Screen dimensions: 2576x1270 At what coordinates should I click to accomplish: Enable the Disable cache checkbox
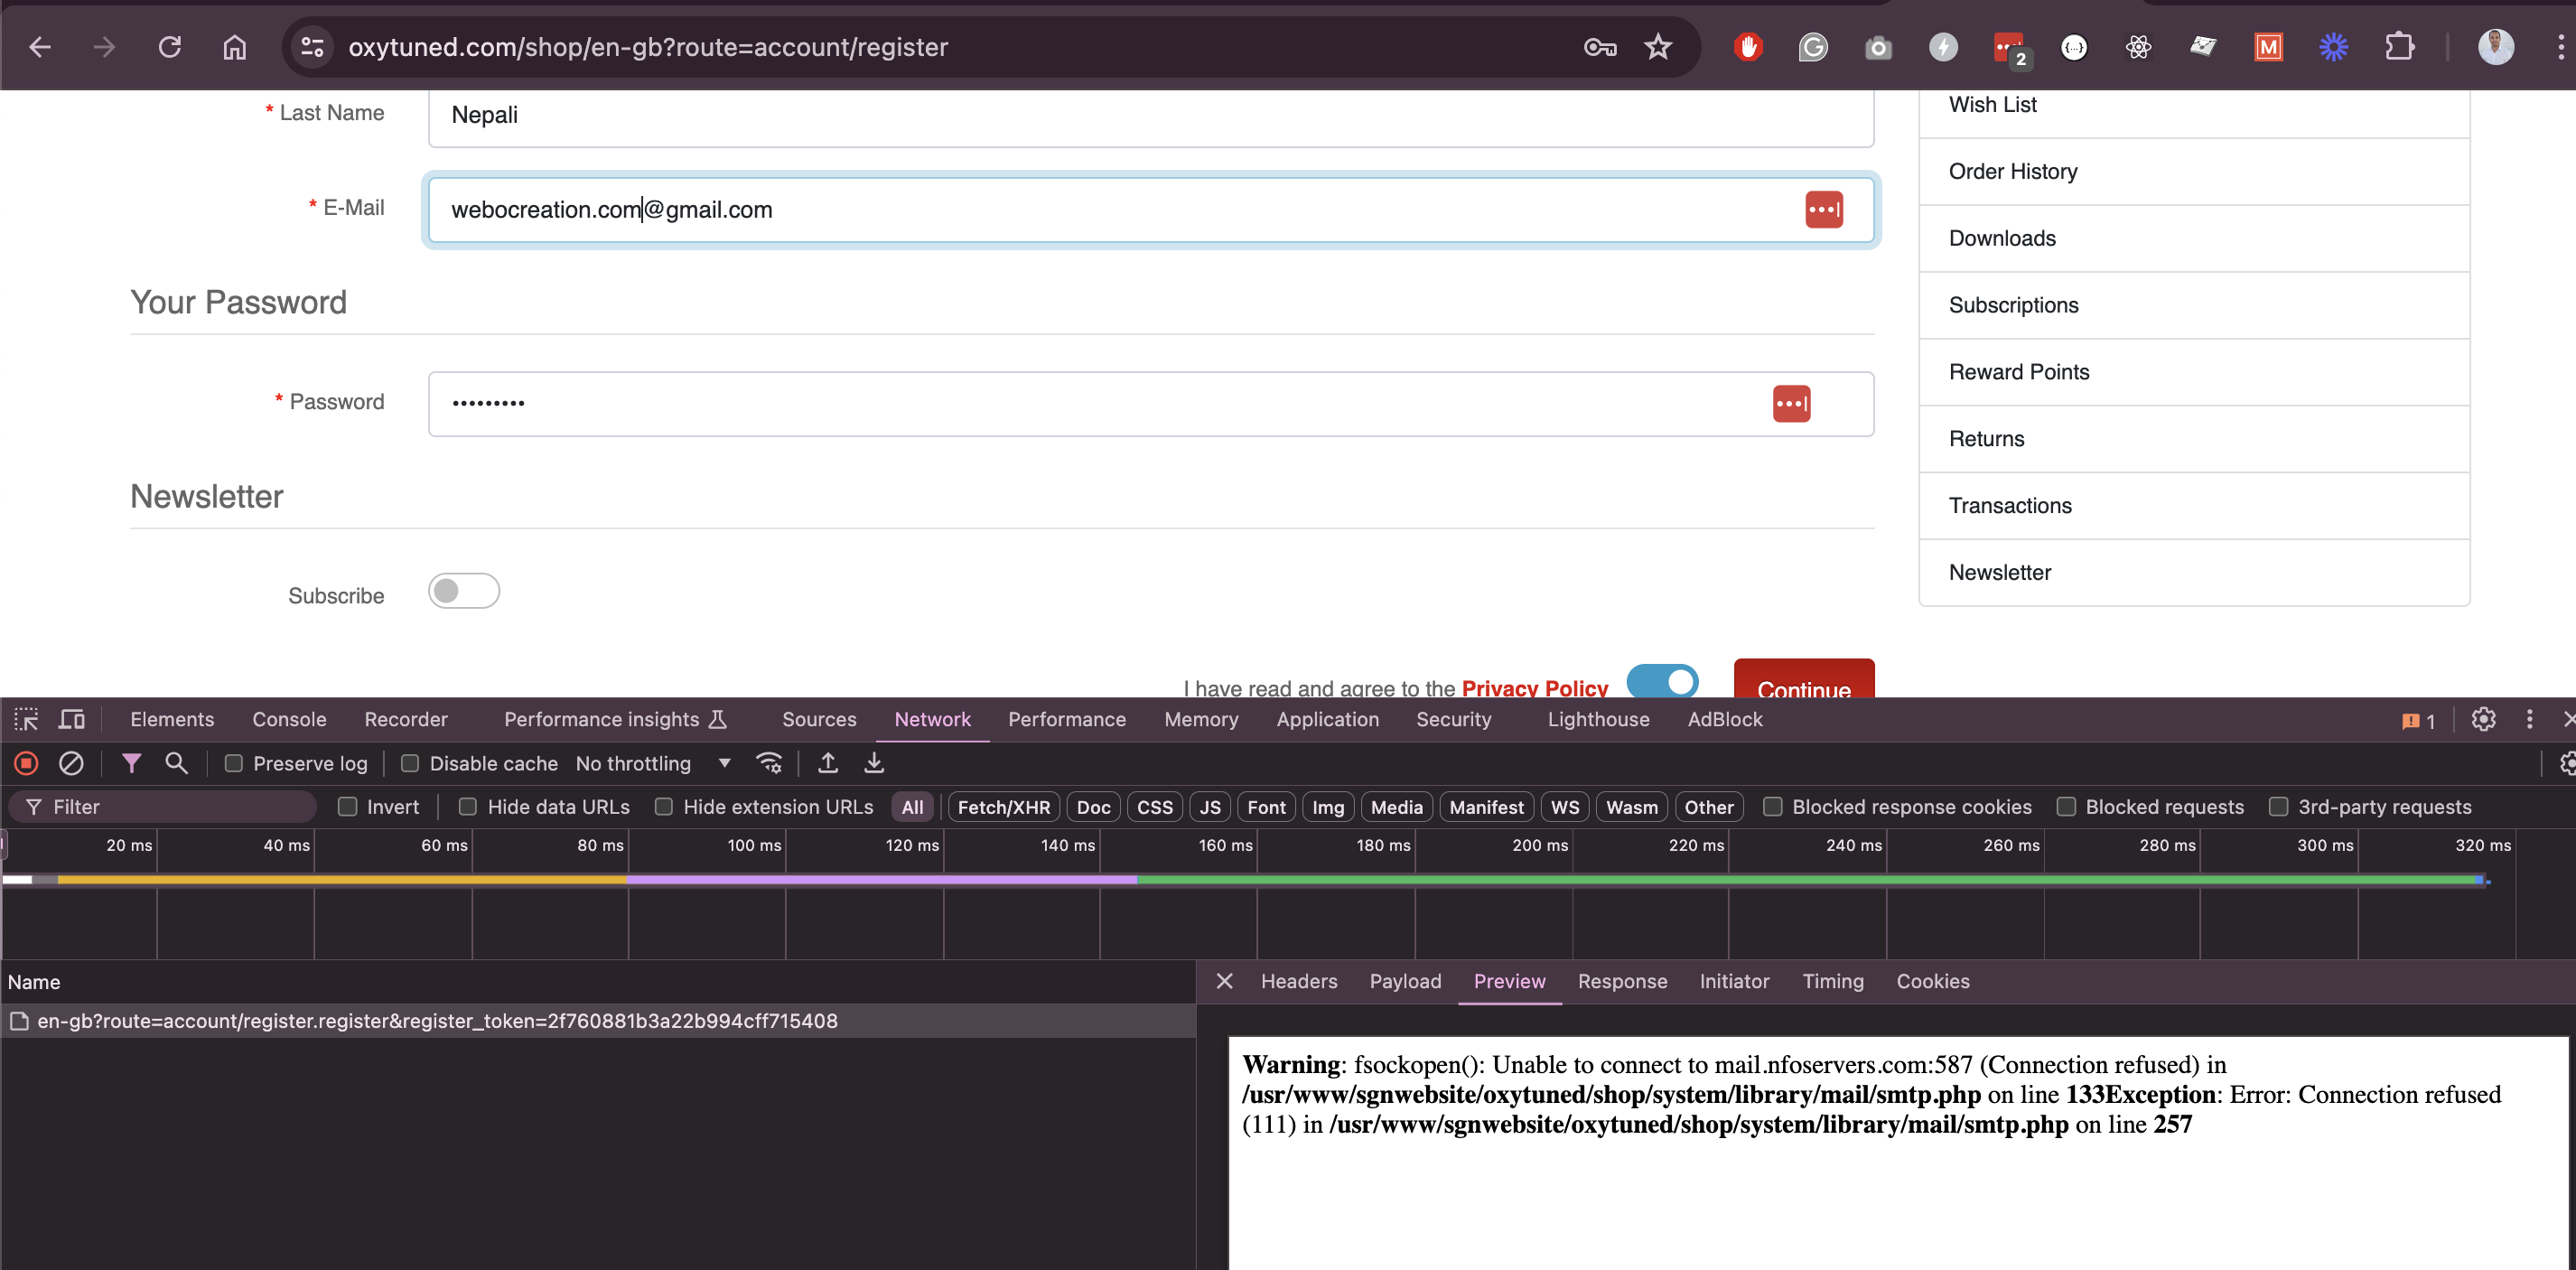[x=410, y=764]
